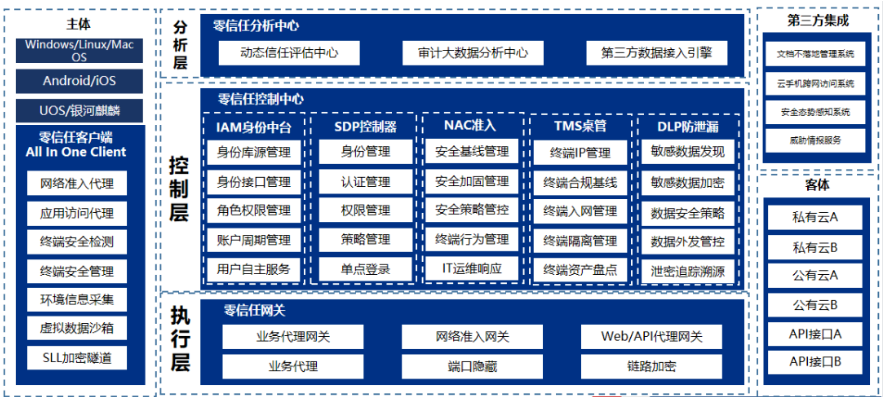Click the 动态信任评估中心 box
This screenshot has height=397, width=885.
289,53
